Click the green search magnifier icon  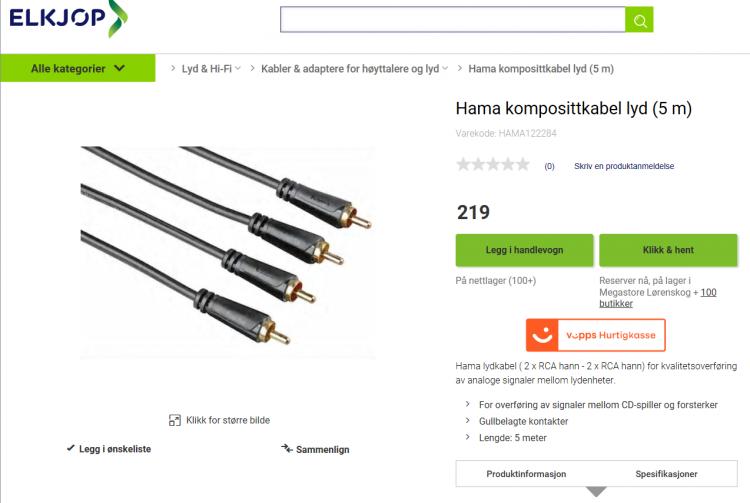[640, 20]
